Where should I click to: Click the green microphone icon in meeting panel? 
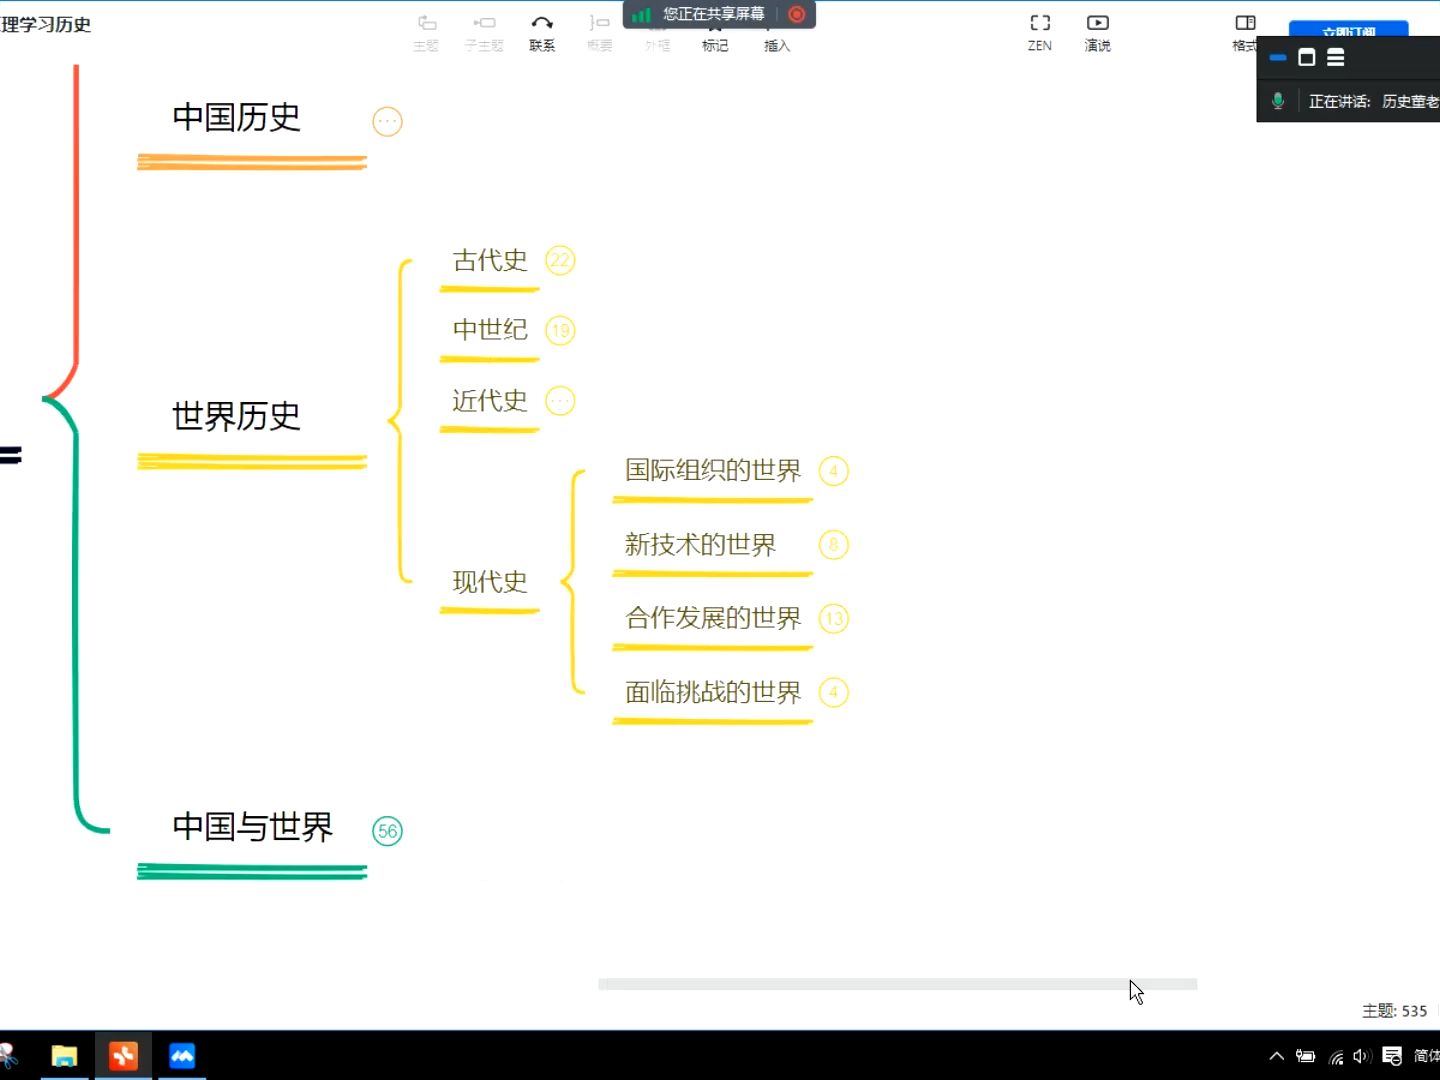1278,101
